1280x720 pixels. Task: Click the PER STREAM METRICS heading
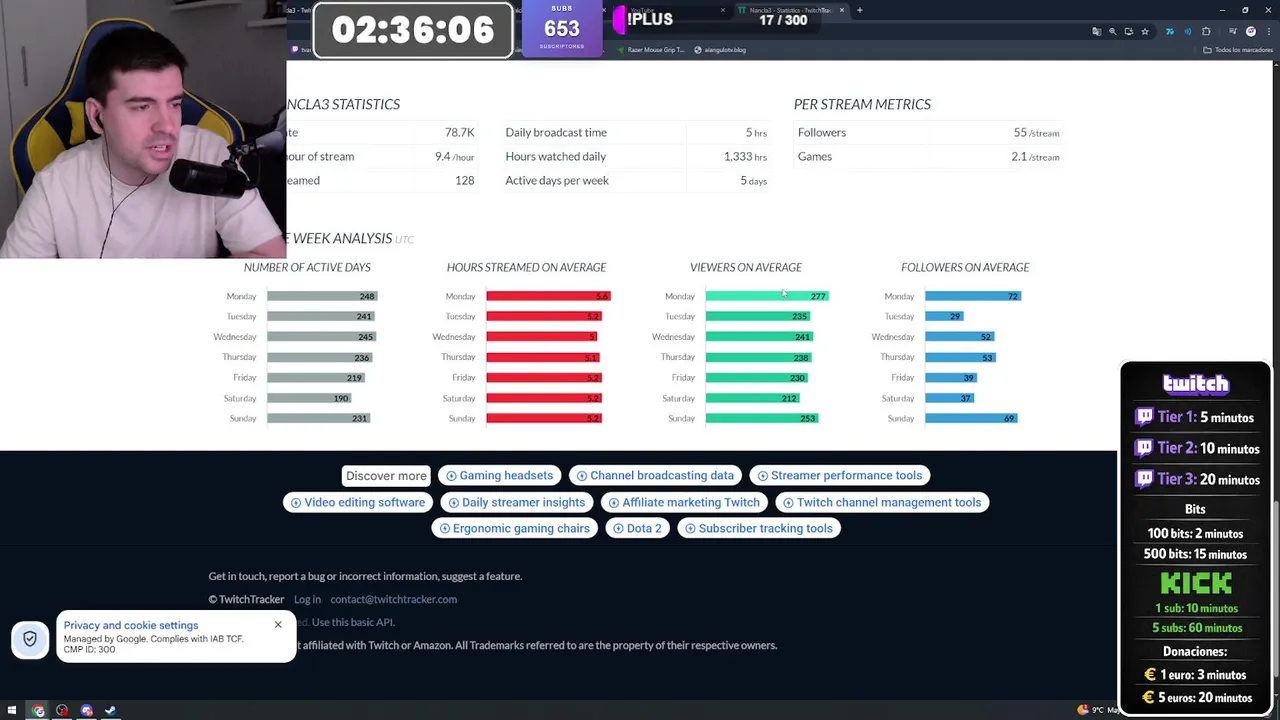pyautogui.click(x=862, y=104)
